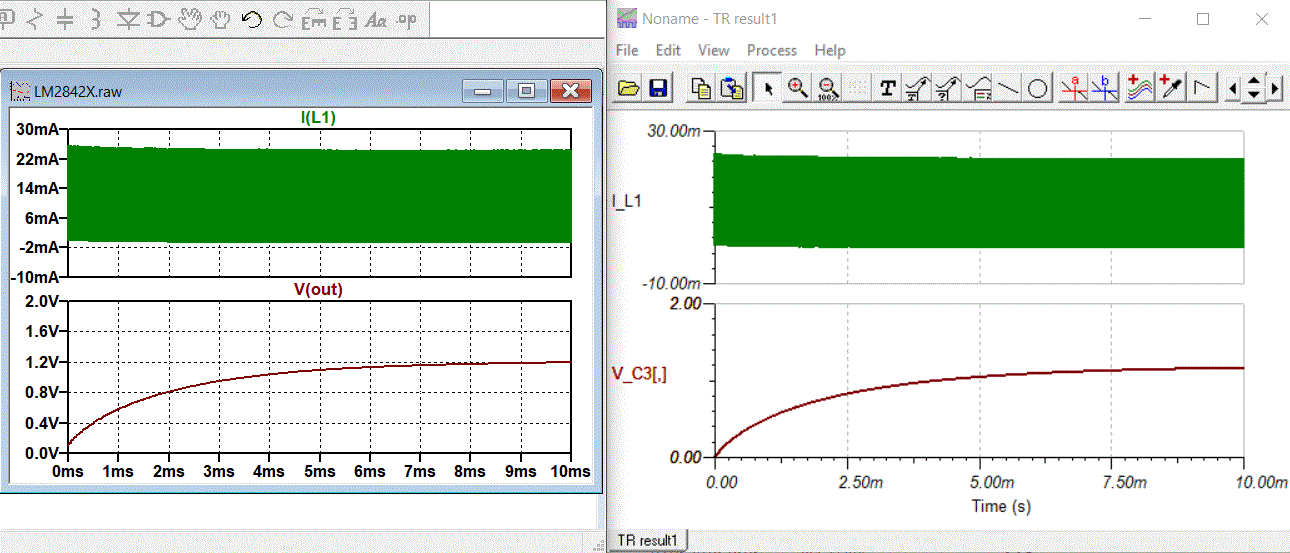
Task: Click the Time (s) axis label
Action: point(1001,506)
